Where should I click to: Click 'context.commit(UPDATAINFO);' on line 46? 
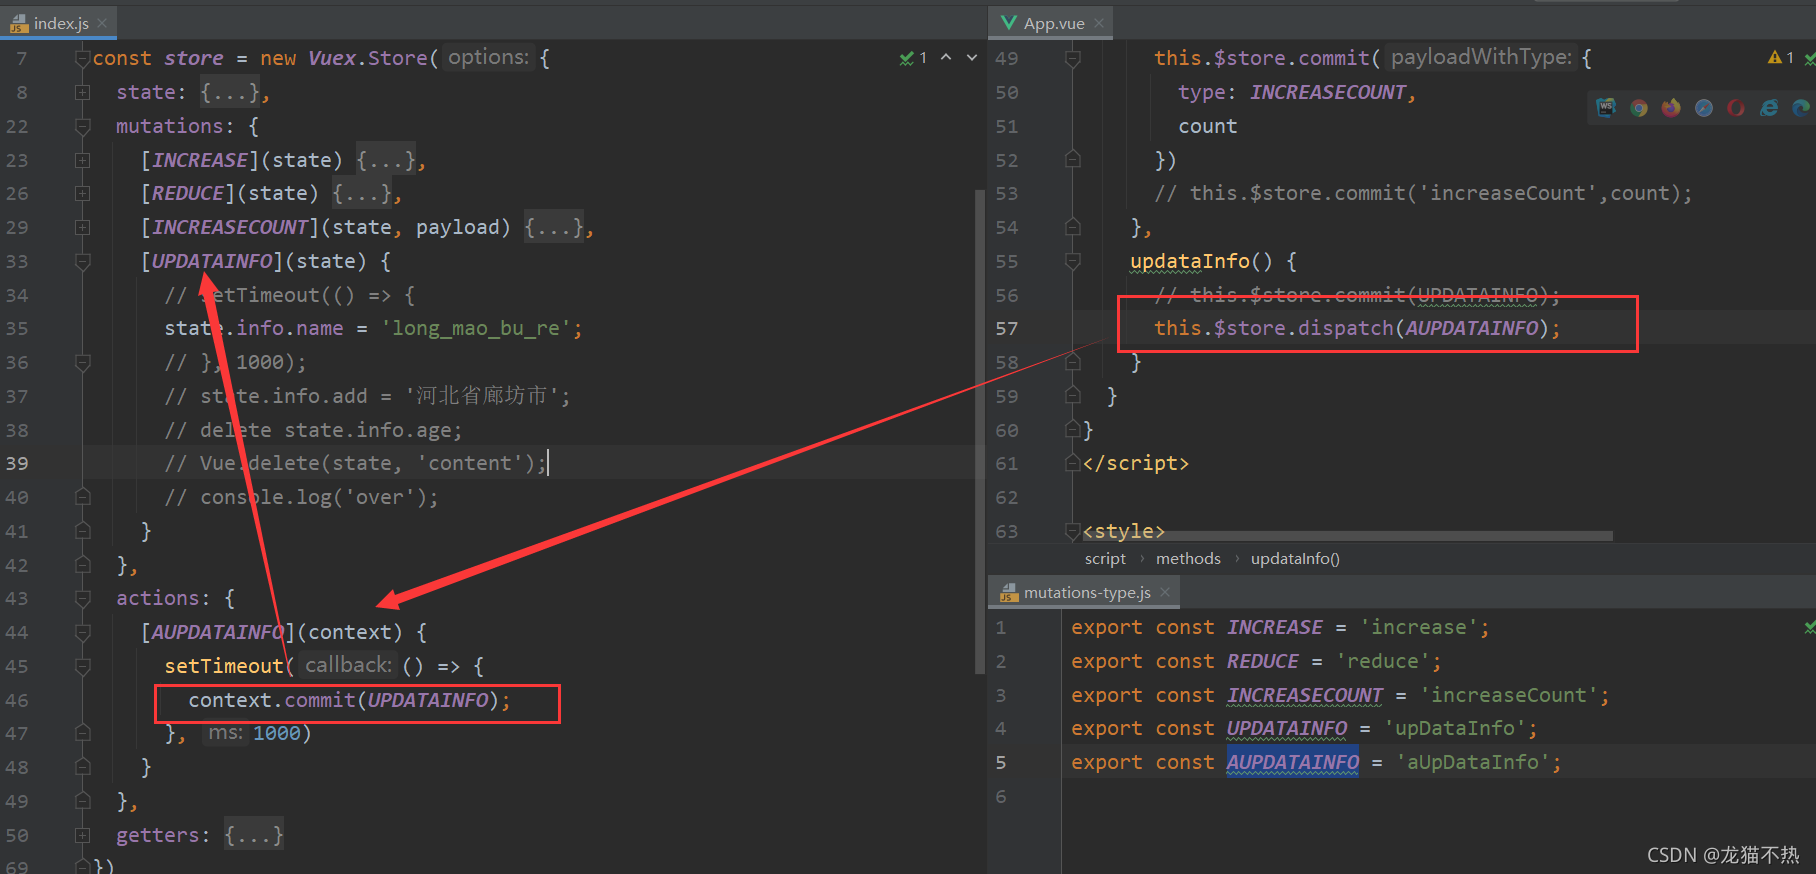(349, 700)
